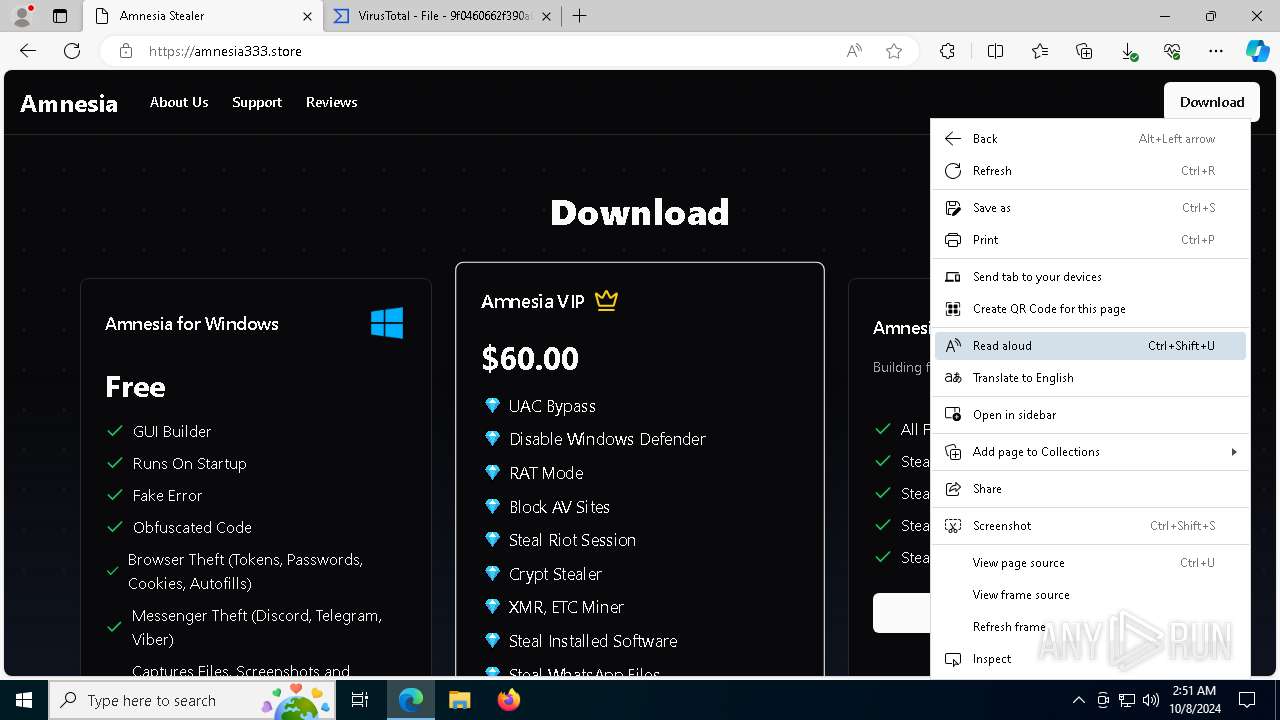Open the Copilot sidebar icon
The width and height of the screenshot is (1280, 720).
[1257, 51]
